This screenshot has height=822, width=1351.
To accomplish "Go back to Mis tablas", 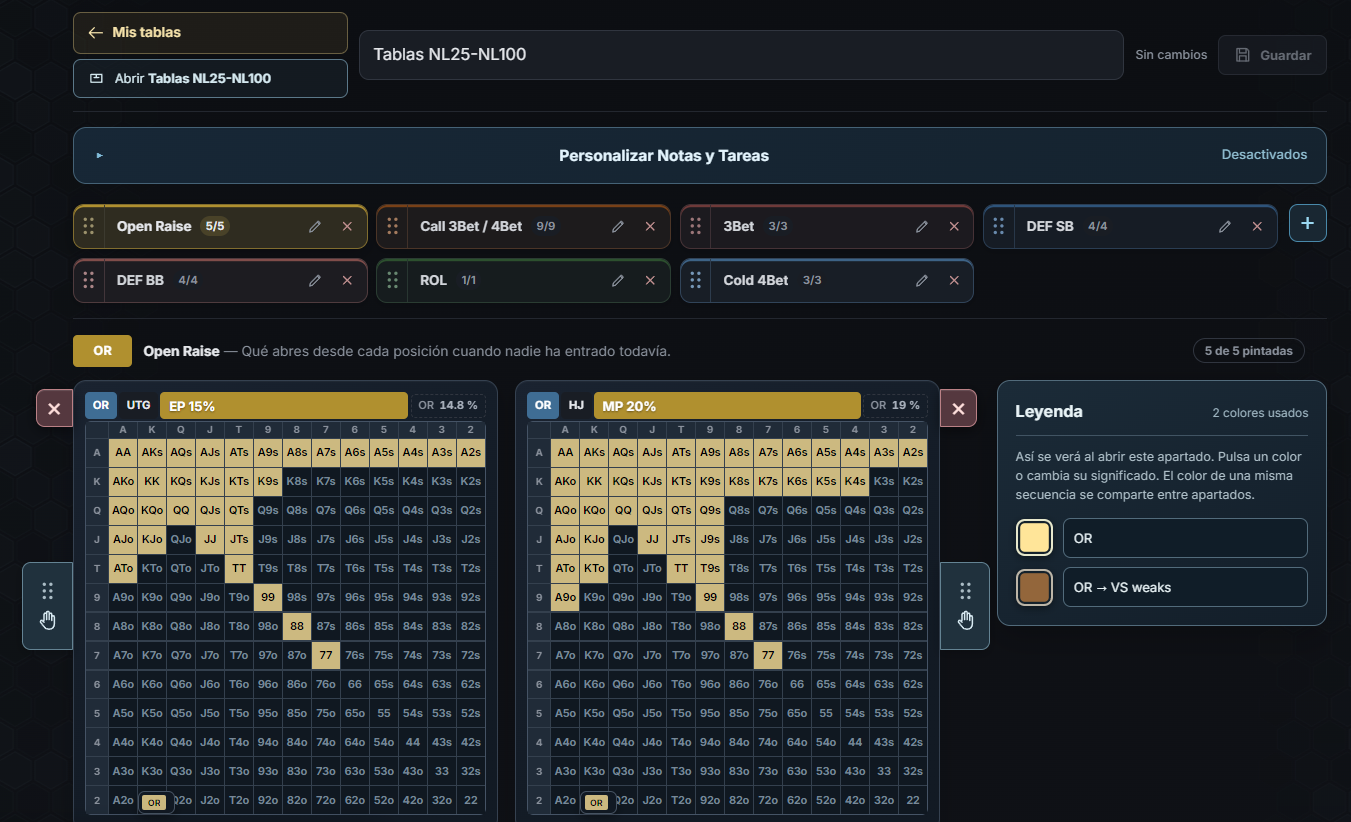I will click(210, 33).
